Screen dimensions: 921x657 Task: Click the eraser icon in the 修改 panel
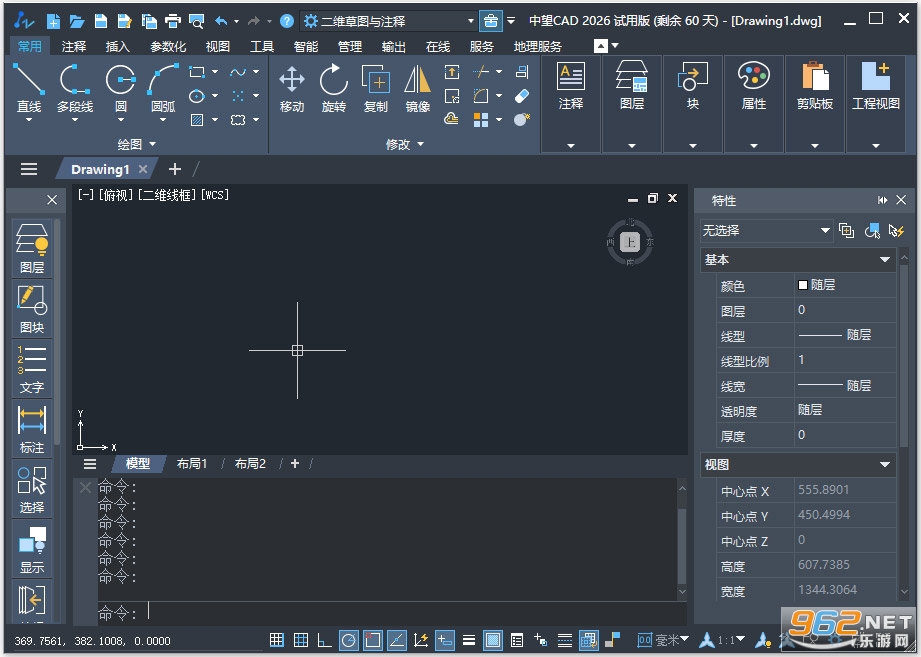tap(522, 96)
